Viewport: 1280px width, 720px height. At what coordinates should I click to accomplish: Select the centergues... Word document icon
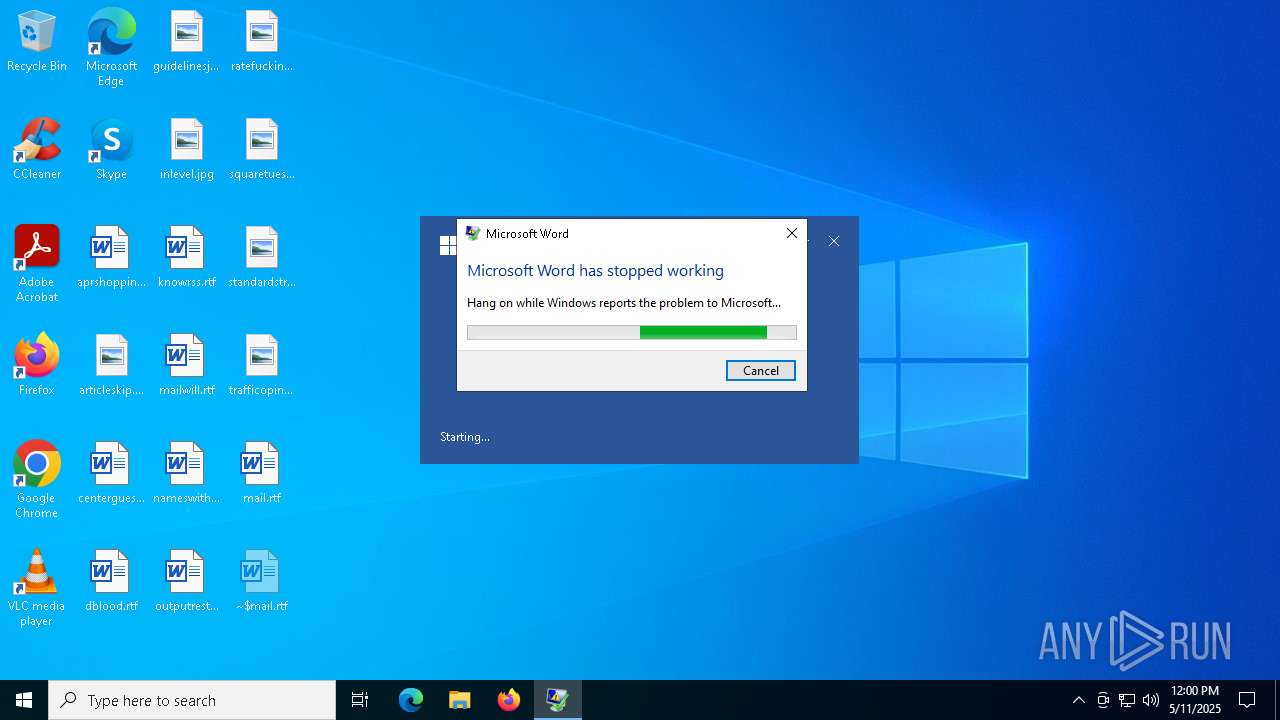[x=111, y=474]
